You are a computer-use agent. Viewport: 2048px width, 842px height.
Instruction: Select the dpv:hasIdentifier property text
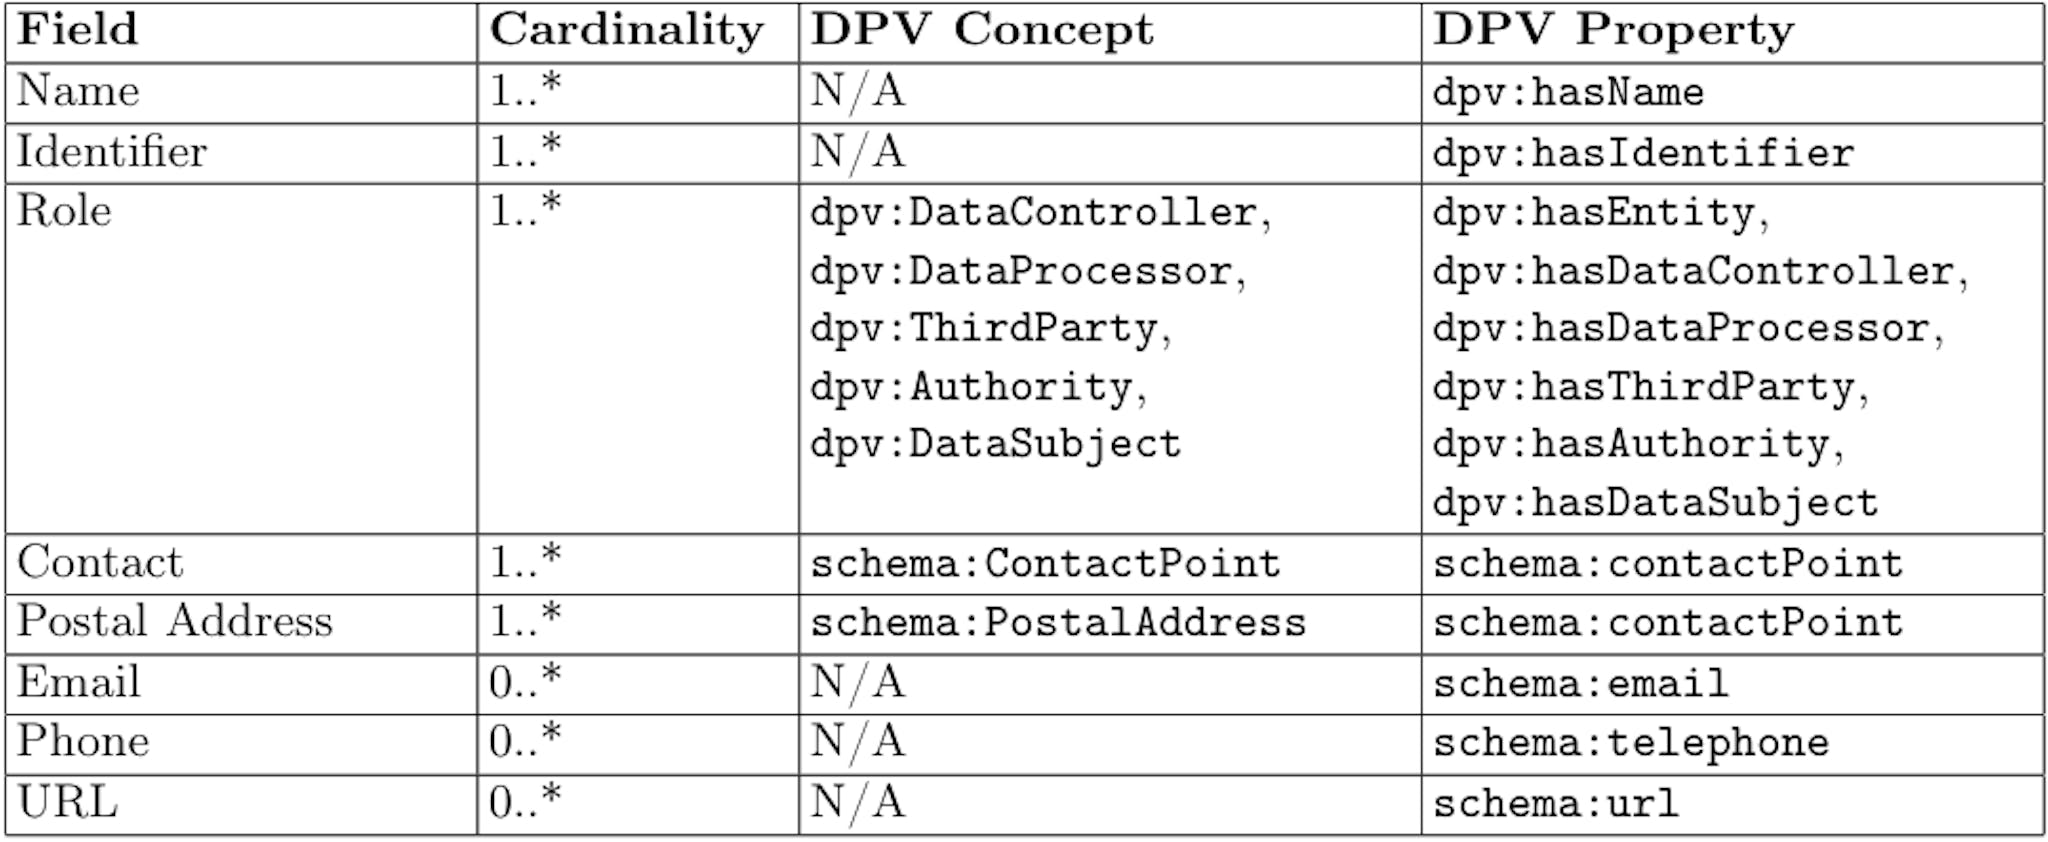[1643, 153]
